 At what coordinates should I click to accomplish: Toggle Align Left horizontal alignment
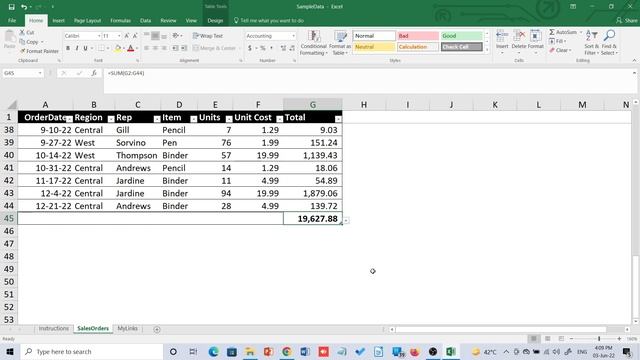pos(147,48)
